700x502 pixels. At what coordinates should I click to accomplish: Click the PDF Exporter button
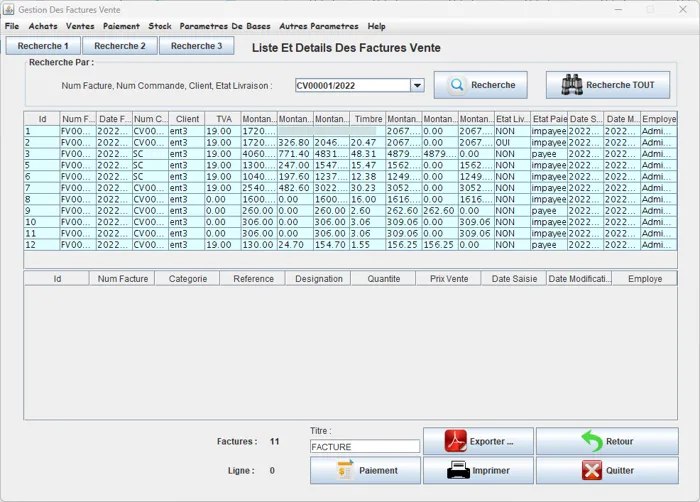(477, 441)
